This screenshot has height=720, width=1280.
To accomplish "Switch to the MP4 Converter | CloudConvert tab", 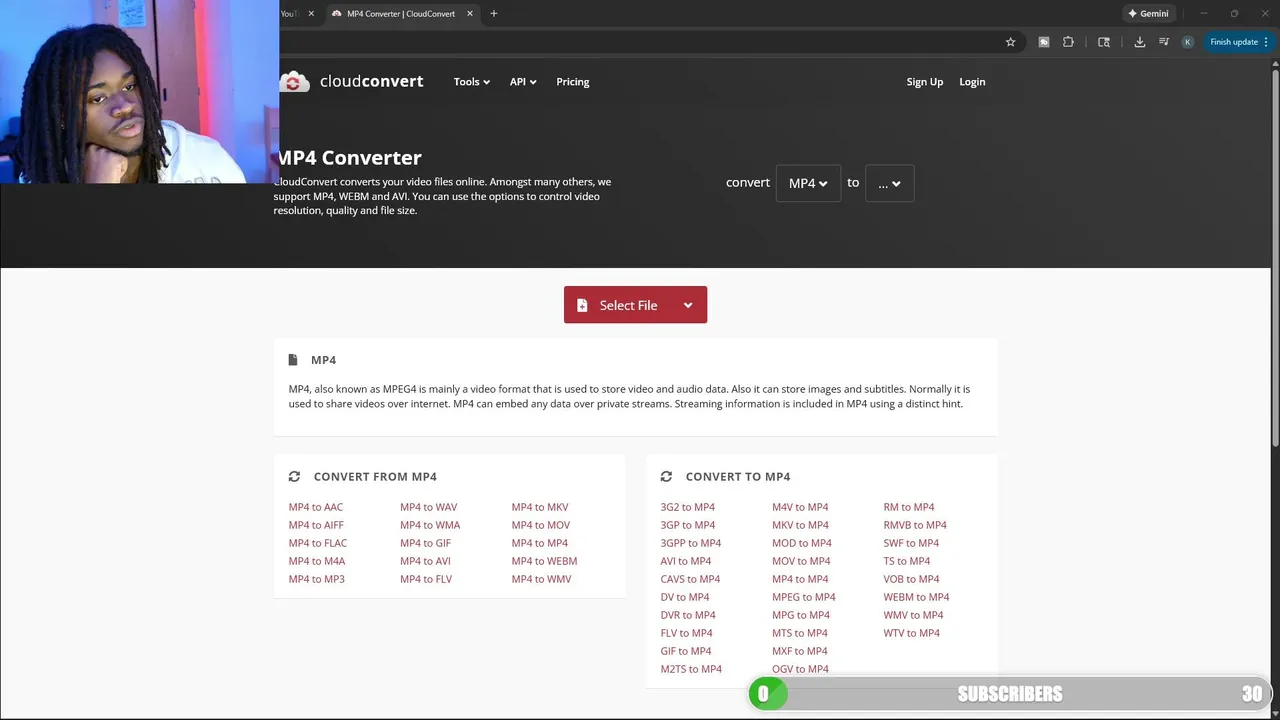I will (400, 14).
